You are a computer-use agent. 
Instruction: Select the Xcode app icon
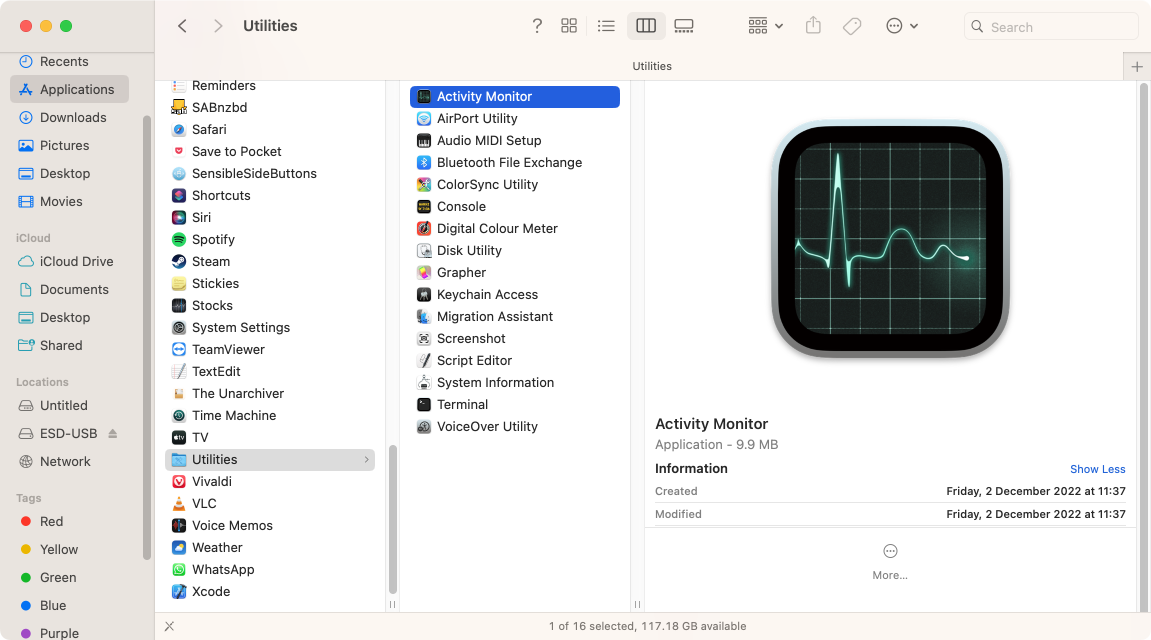click(179, 592)
